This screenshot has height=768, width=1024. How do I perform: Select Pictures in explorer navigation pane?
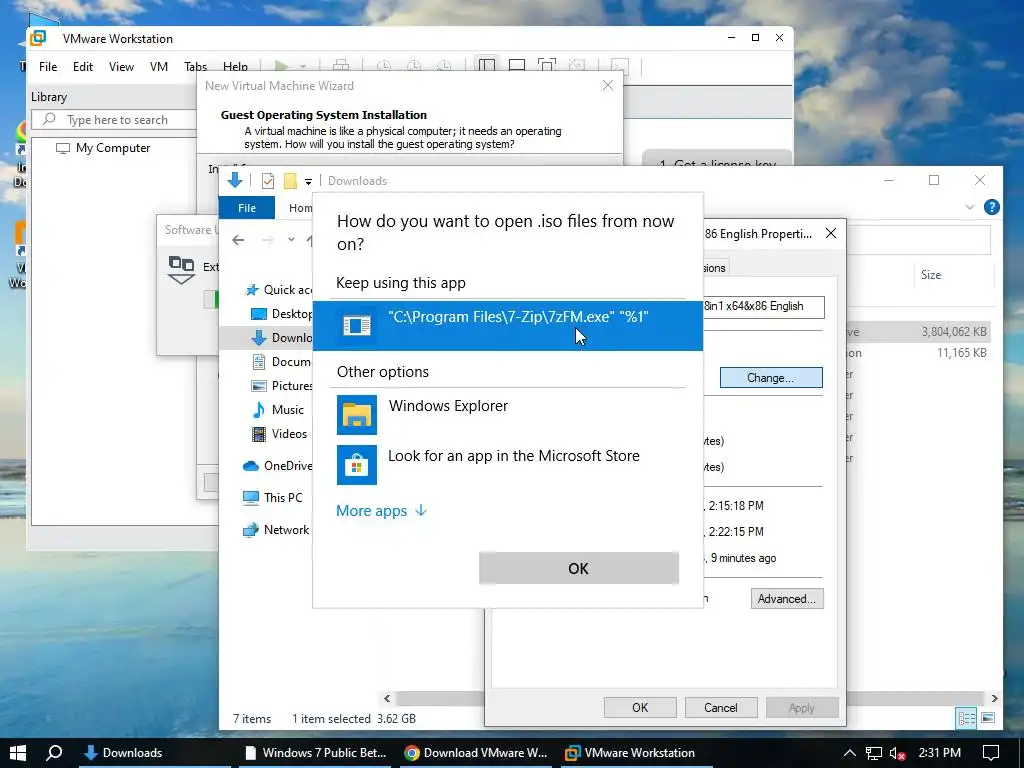pos(281,386)
